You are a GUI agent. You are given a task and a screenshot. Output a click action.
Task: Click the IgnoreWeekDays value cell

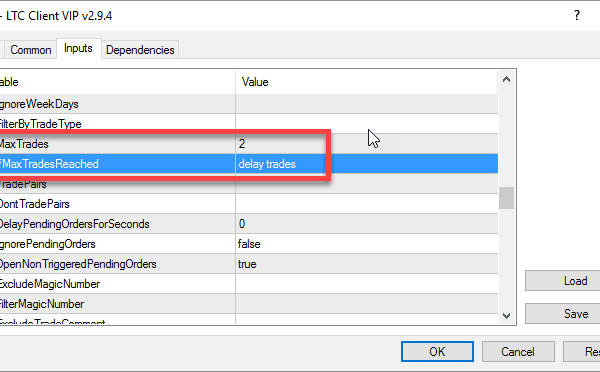[x=367, y=104]
